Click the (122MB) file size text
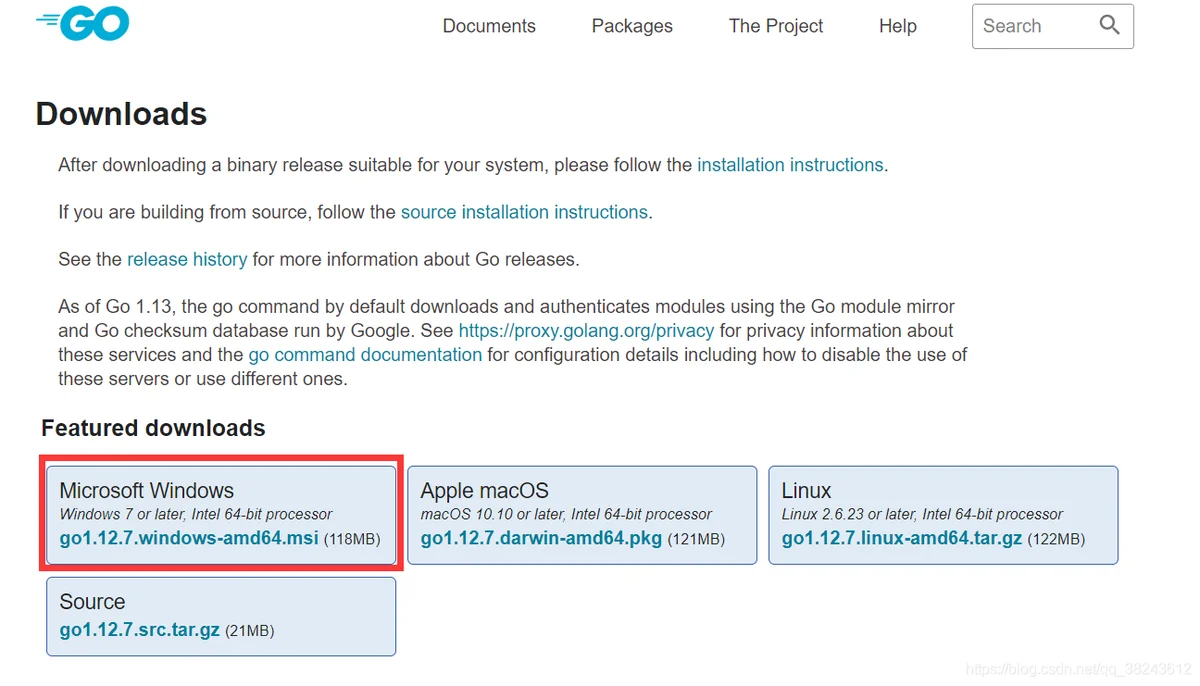The width and height of the screenshot is (1200, 686). [1056, 539]
